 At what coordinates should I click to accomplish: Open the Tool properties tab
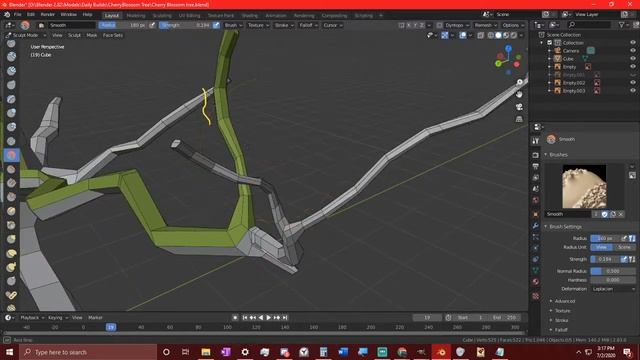[536, 140]
